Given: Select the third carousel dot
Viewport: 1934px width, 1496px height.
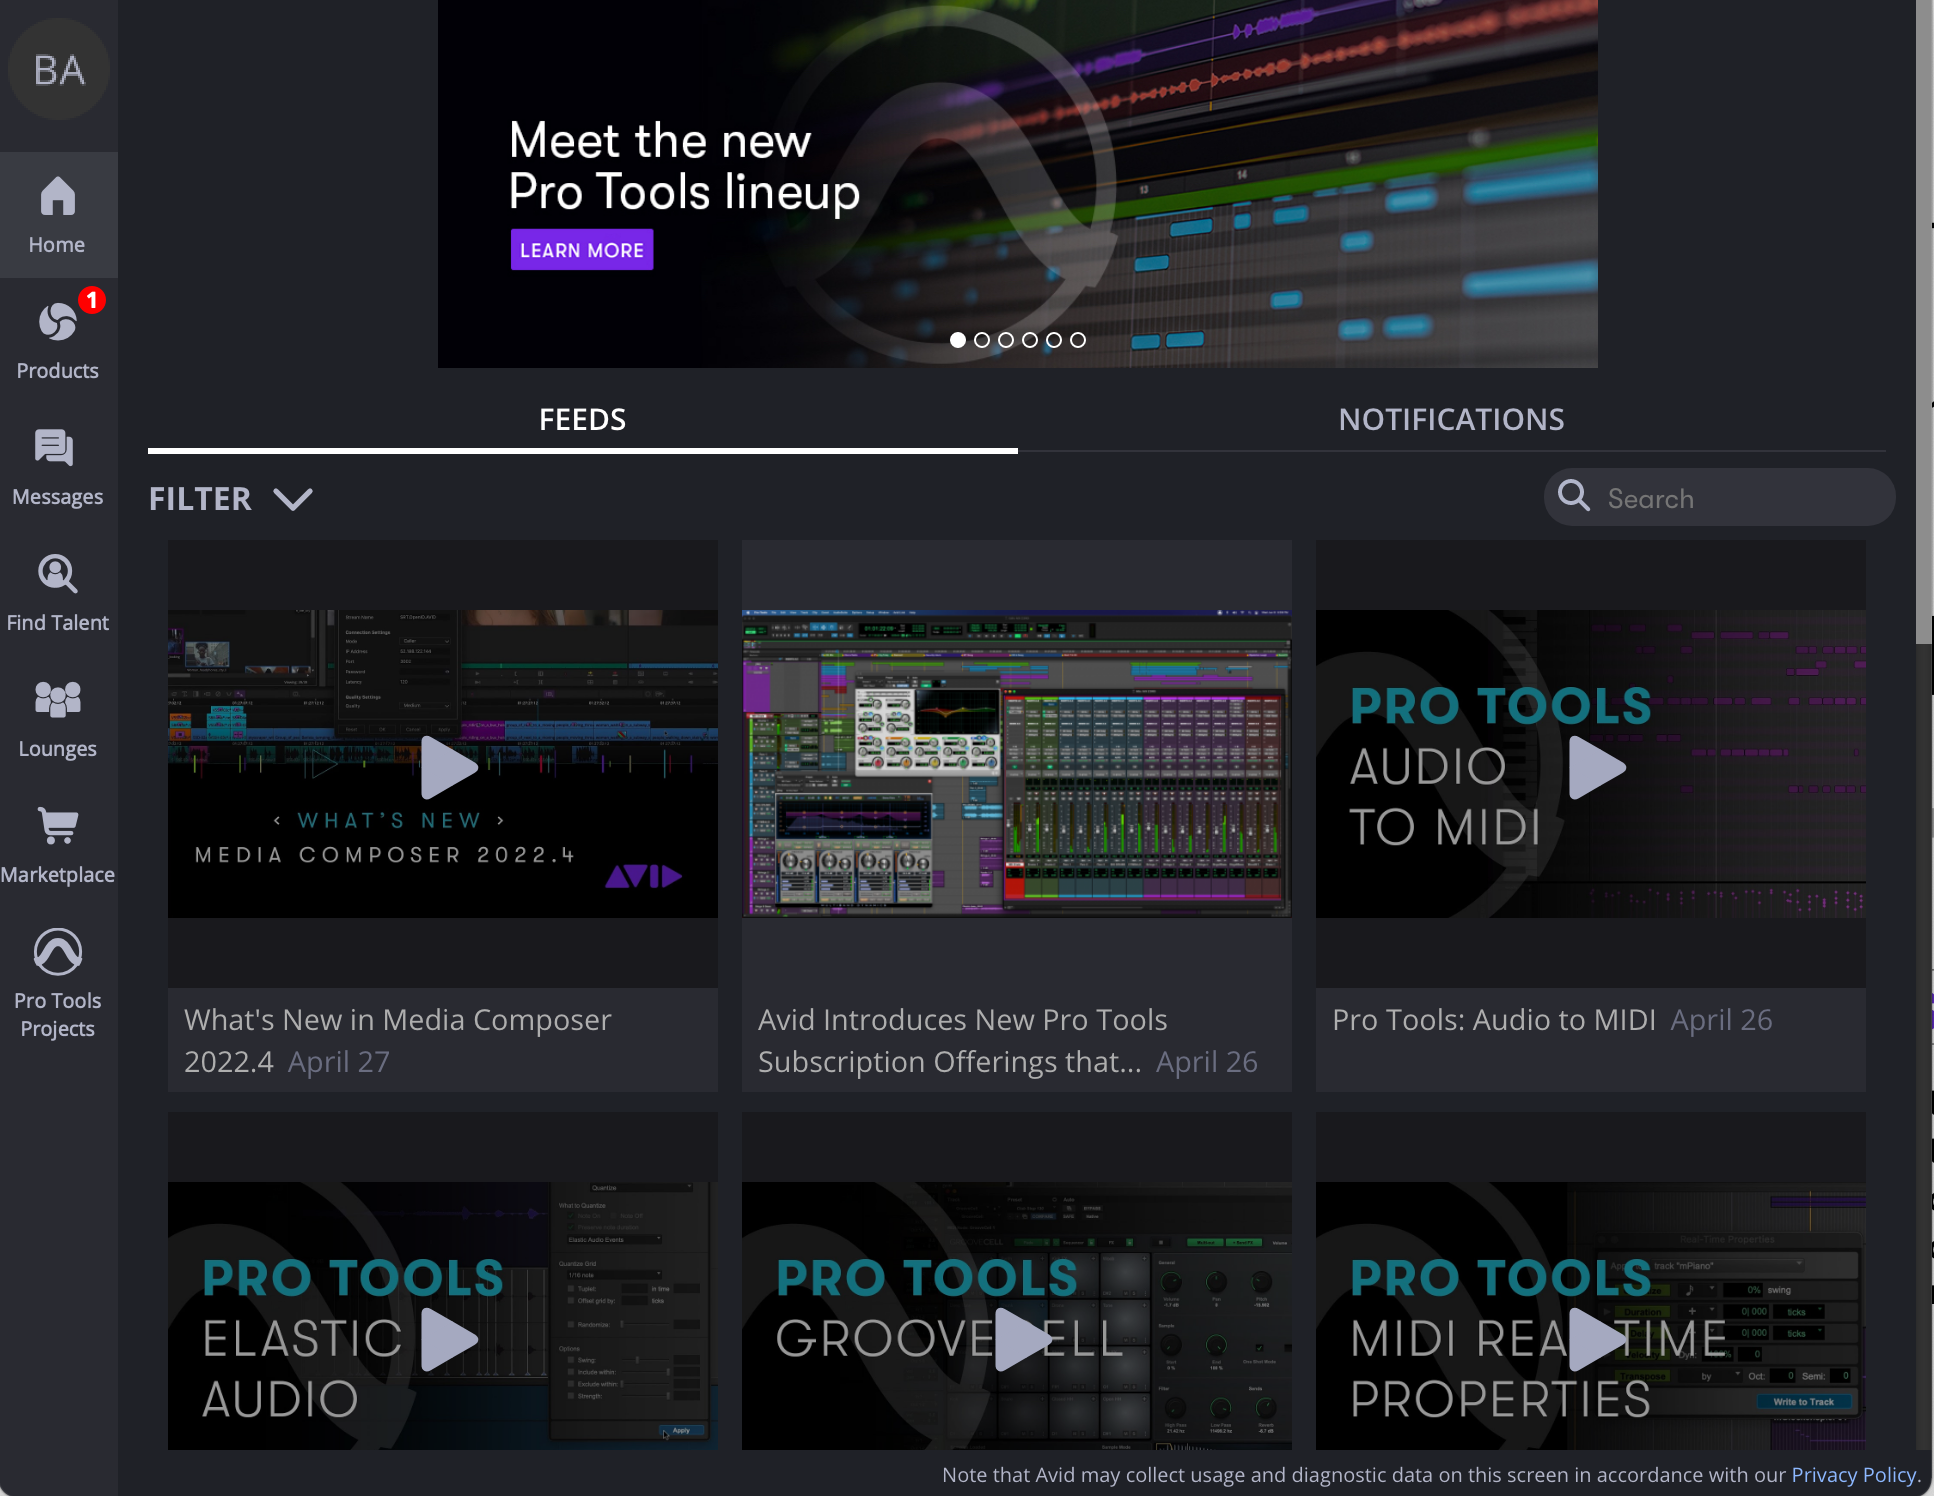Looking at the screenshot, I should [1006, 340].
